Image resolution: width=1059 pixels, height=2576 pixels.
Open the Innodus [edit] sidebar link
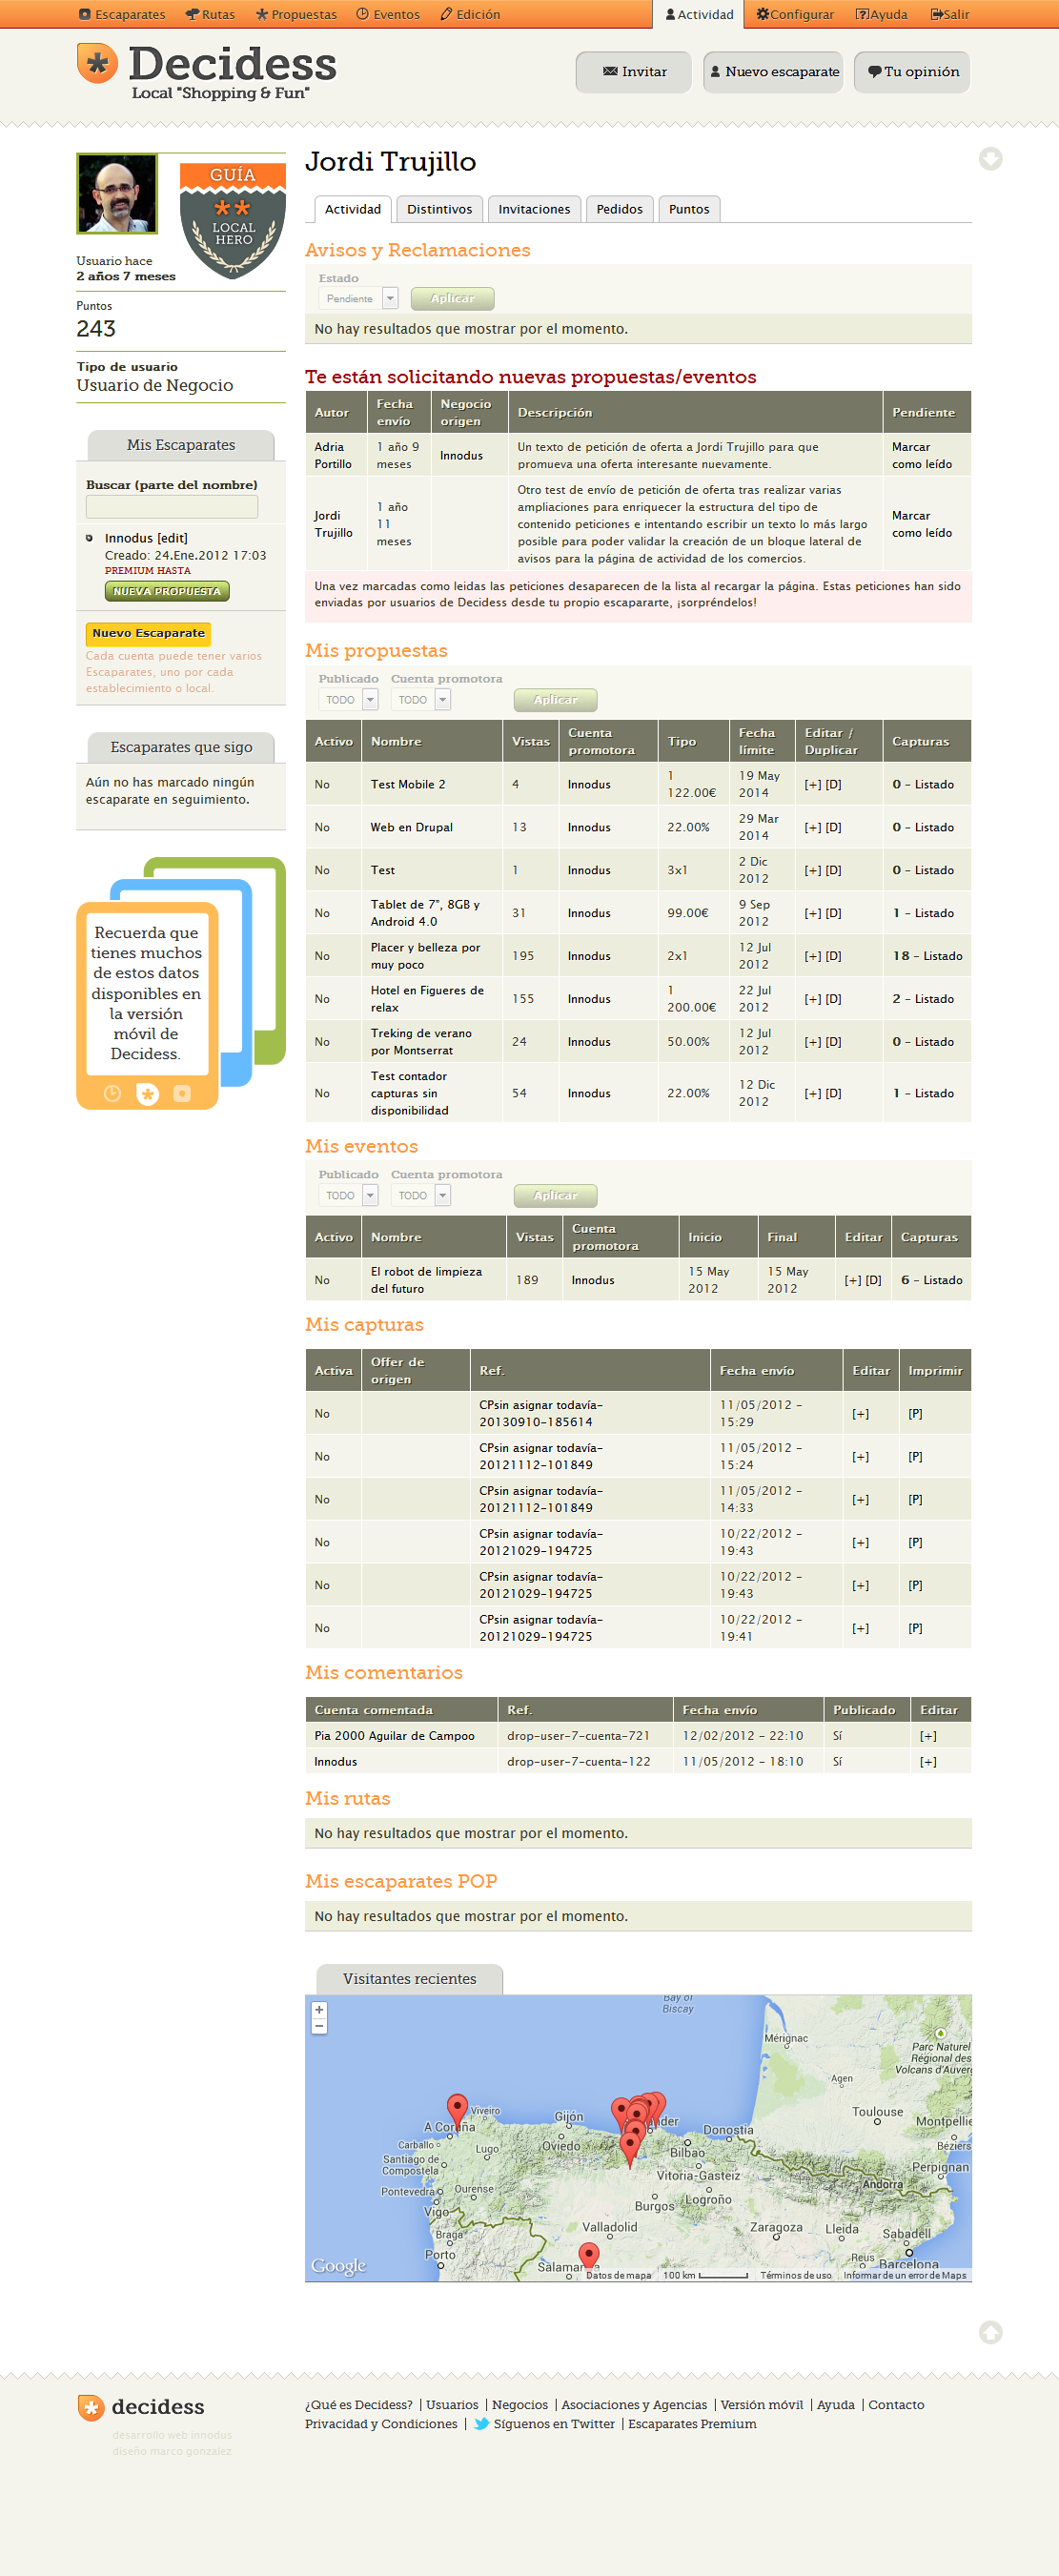(146, 538)
